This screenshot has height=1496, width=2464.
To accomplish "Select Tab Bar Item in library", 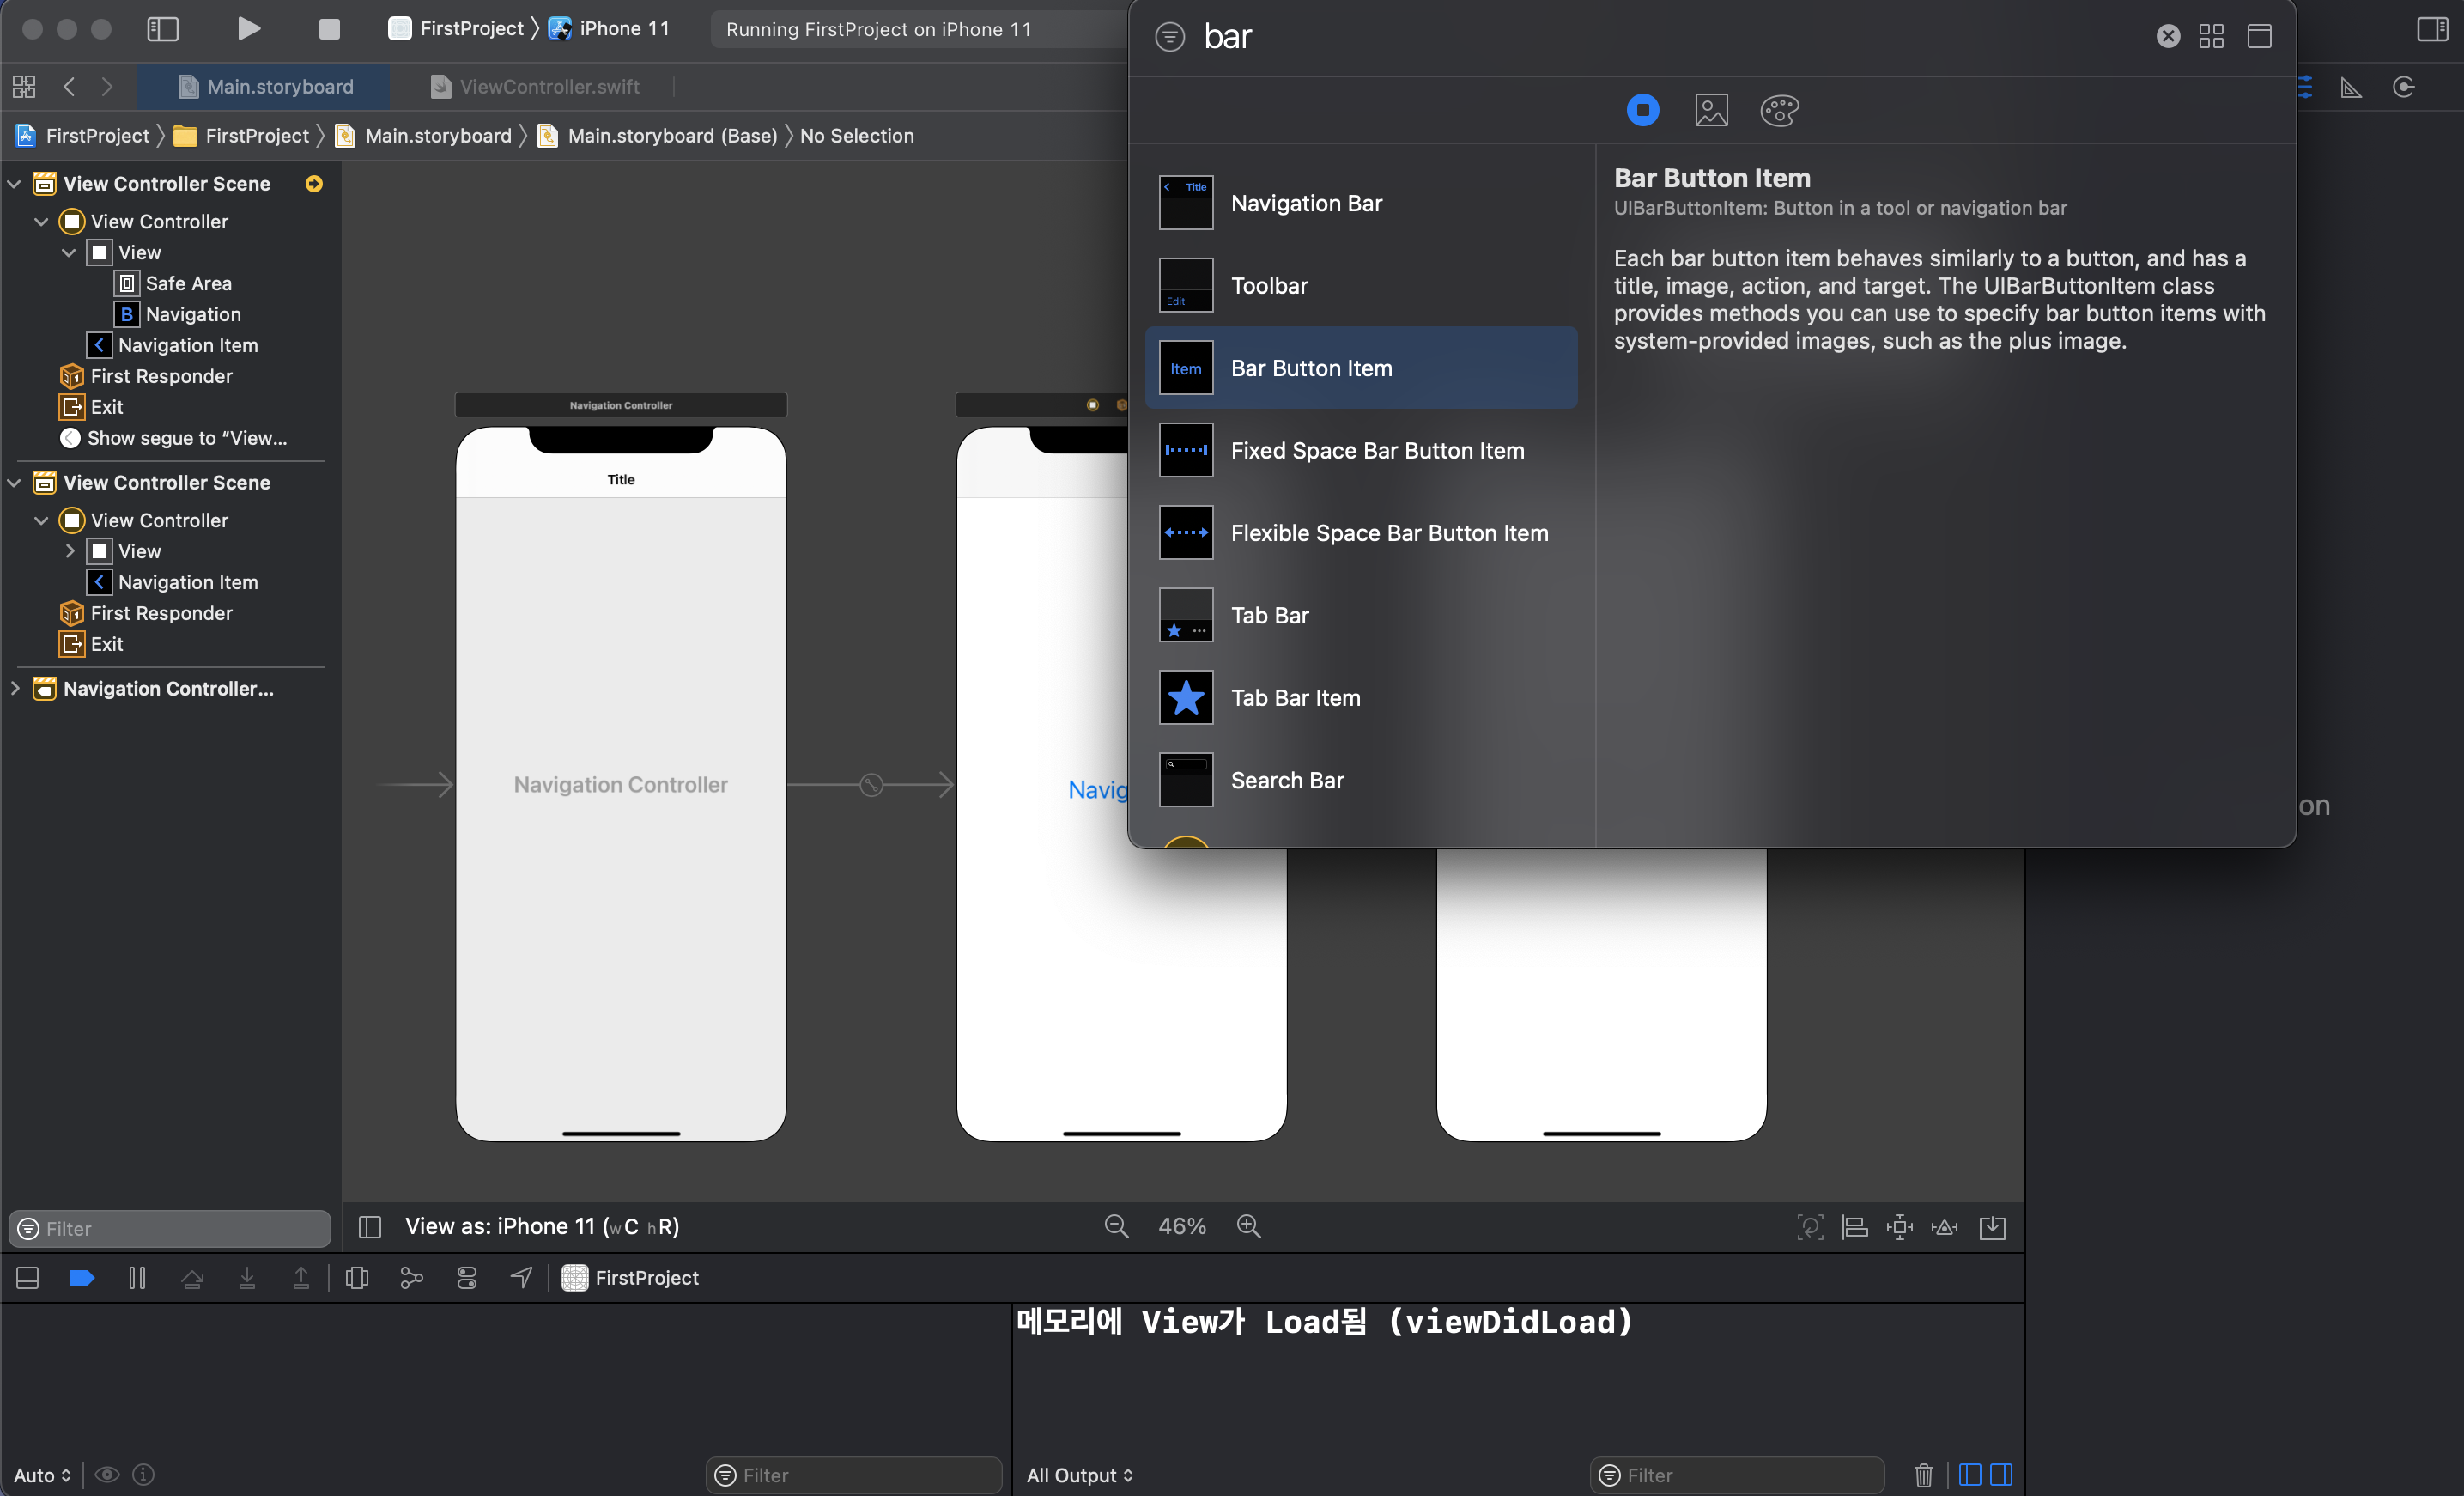I will click(1361, 697).
